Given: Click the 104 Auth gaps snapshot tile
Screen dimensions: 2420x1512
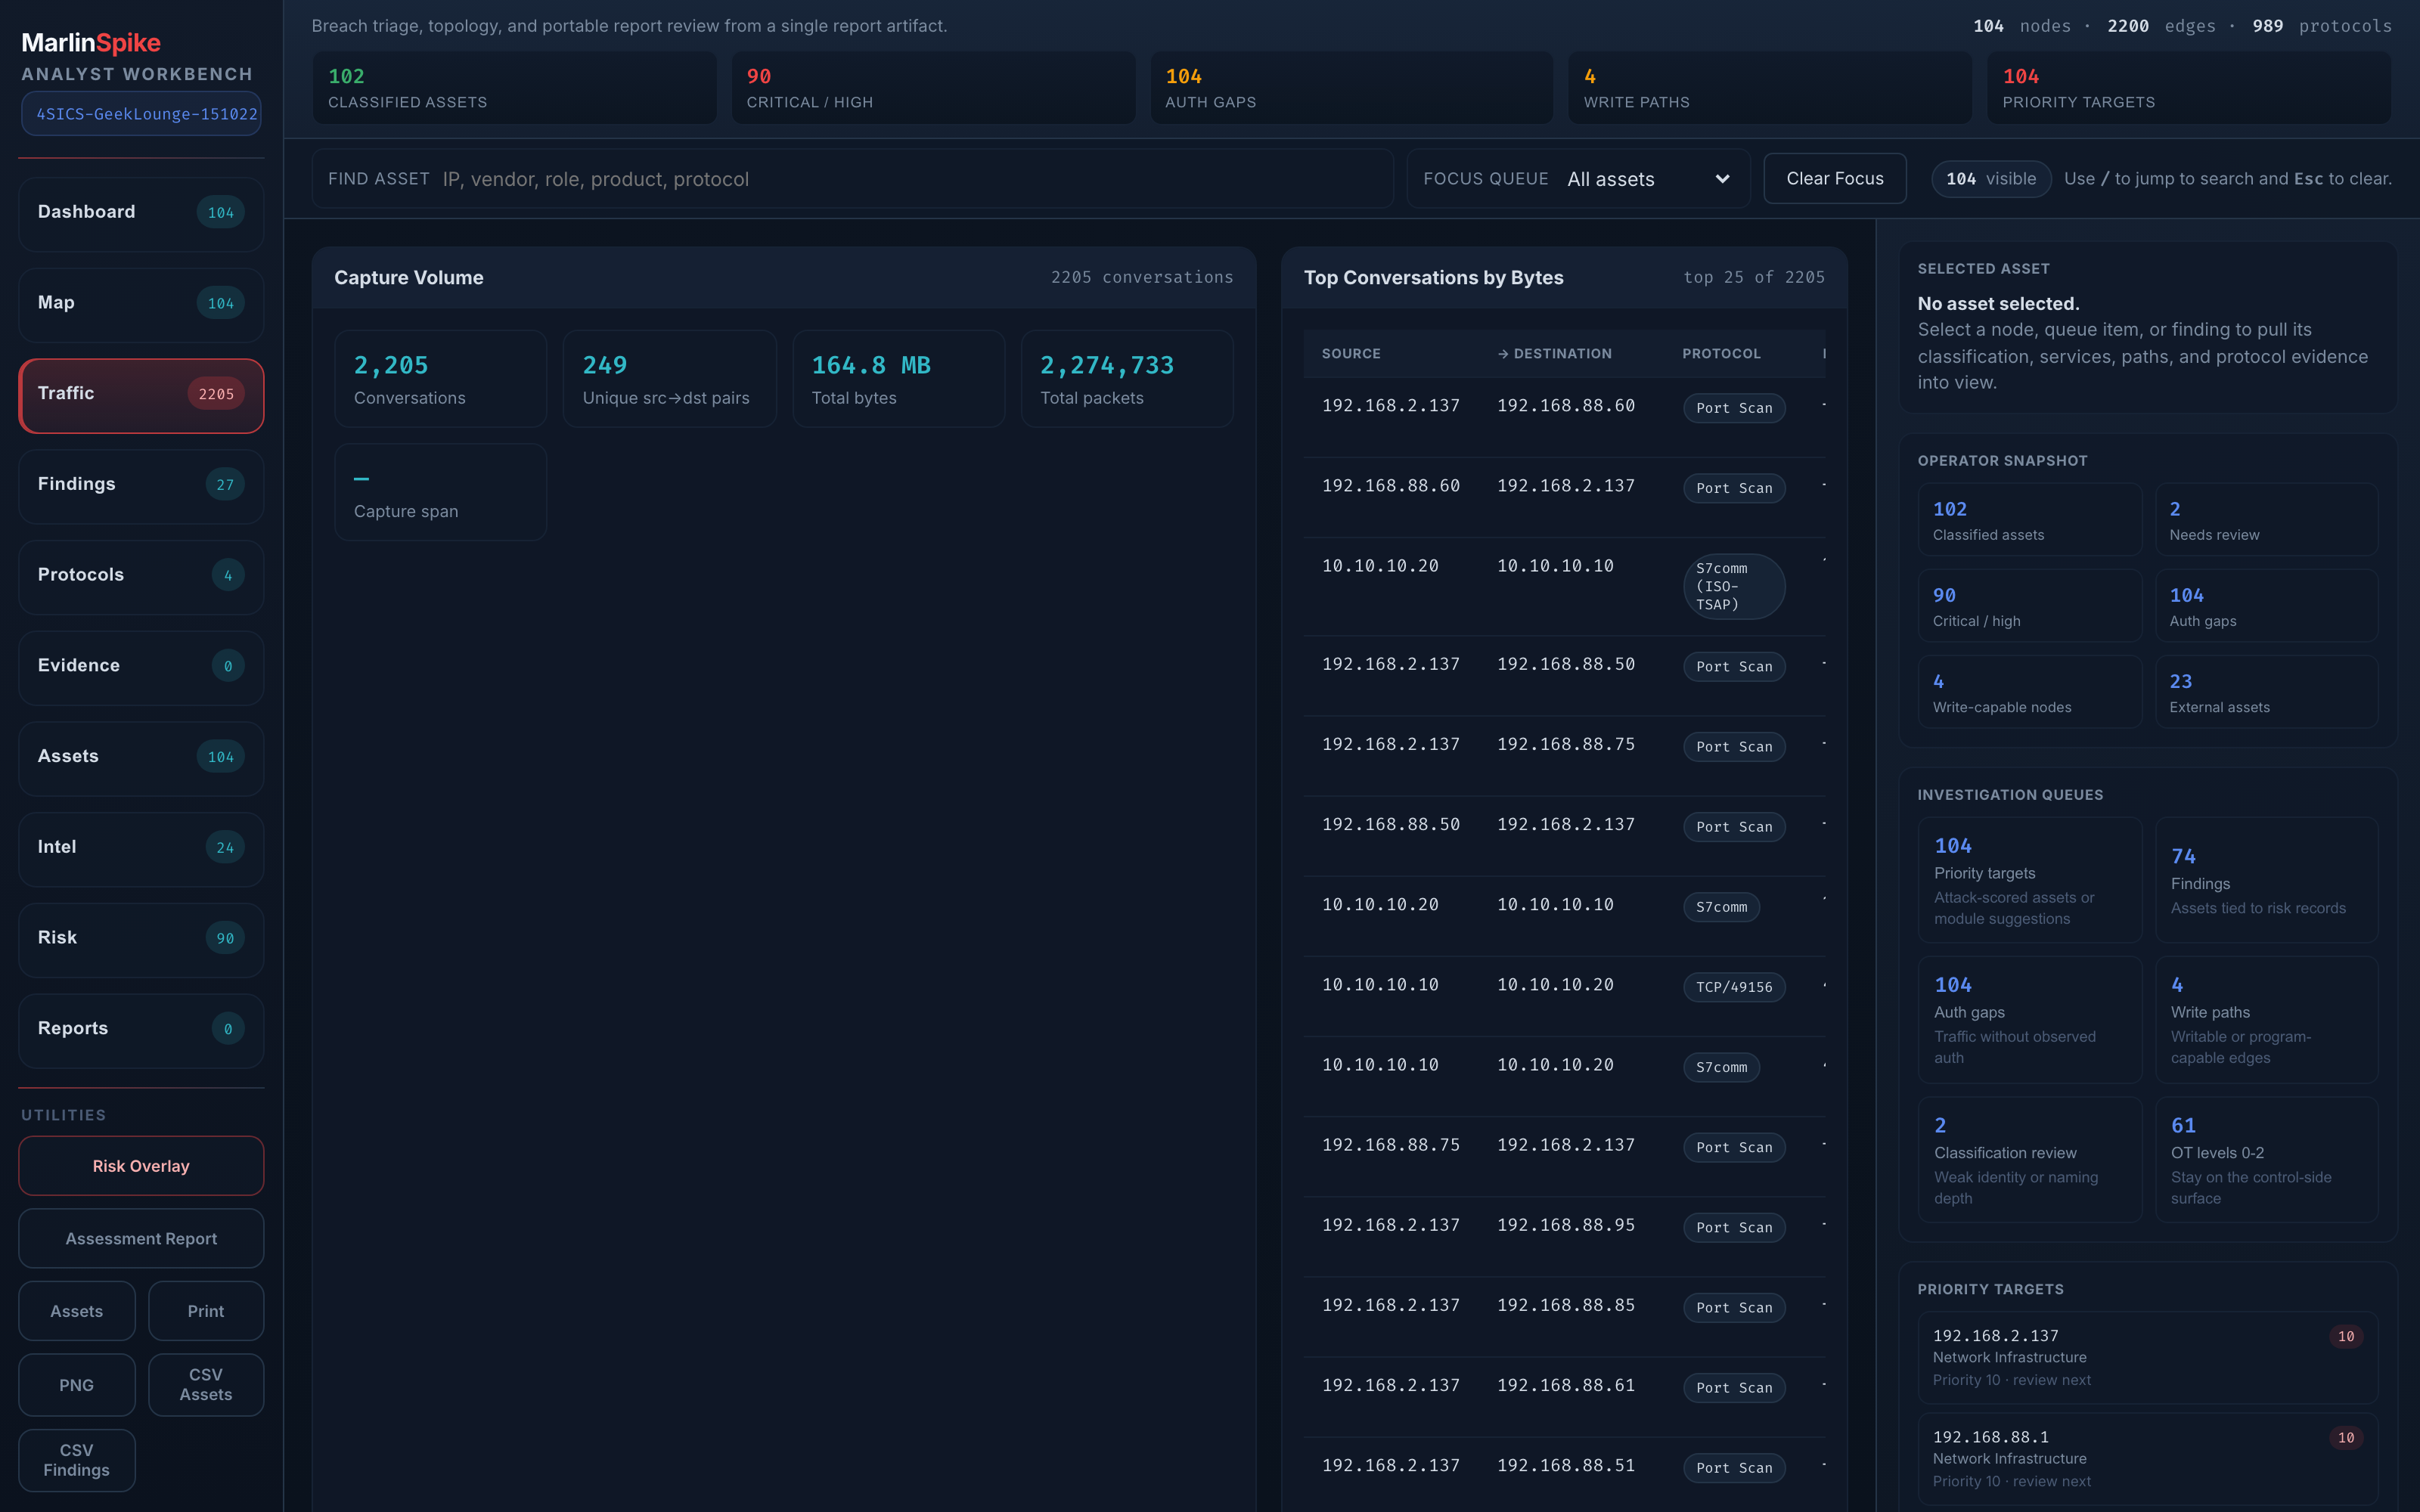Looking at the screenshot, I should click(2266, 606).
